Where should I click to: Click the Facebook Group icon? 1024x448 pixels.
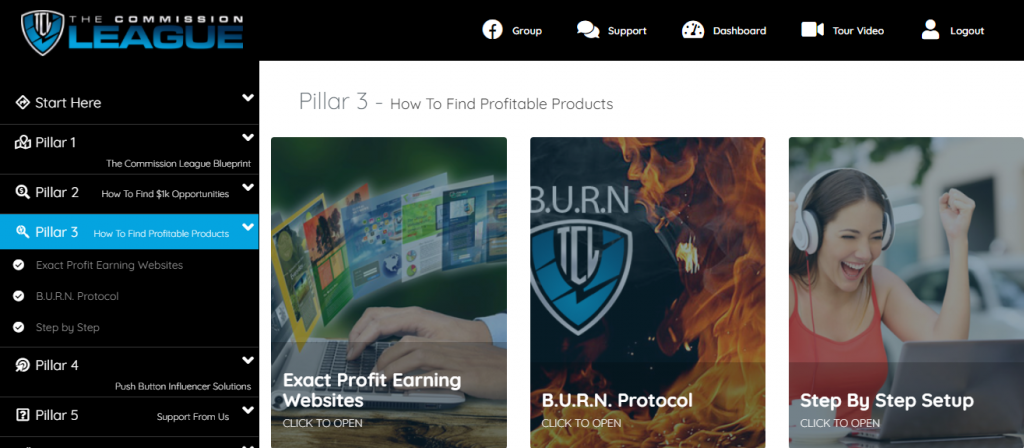[x=492, y=30]
